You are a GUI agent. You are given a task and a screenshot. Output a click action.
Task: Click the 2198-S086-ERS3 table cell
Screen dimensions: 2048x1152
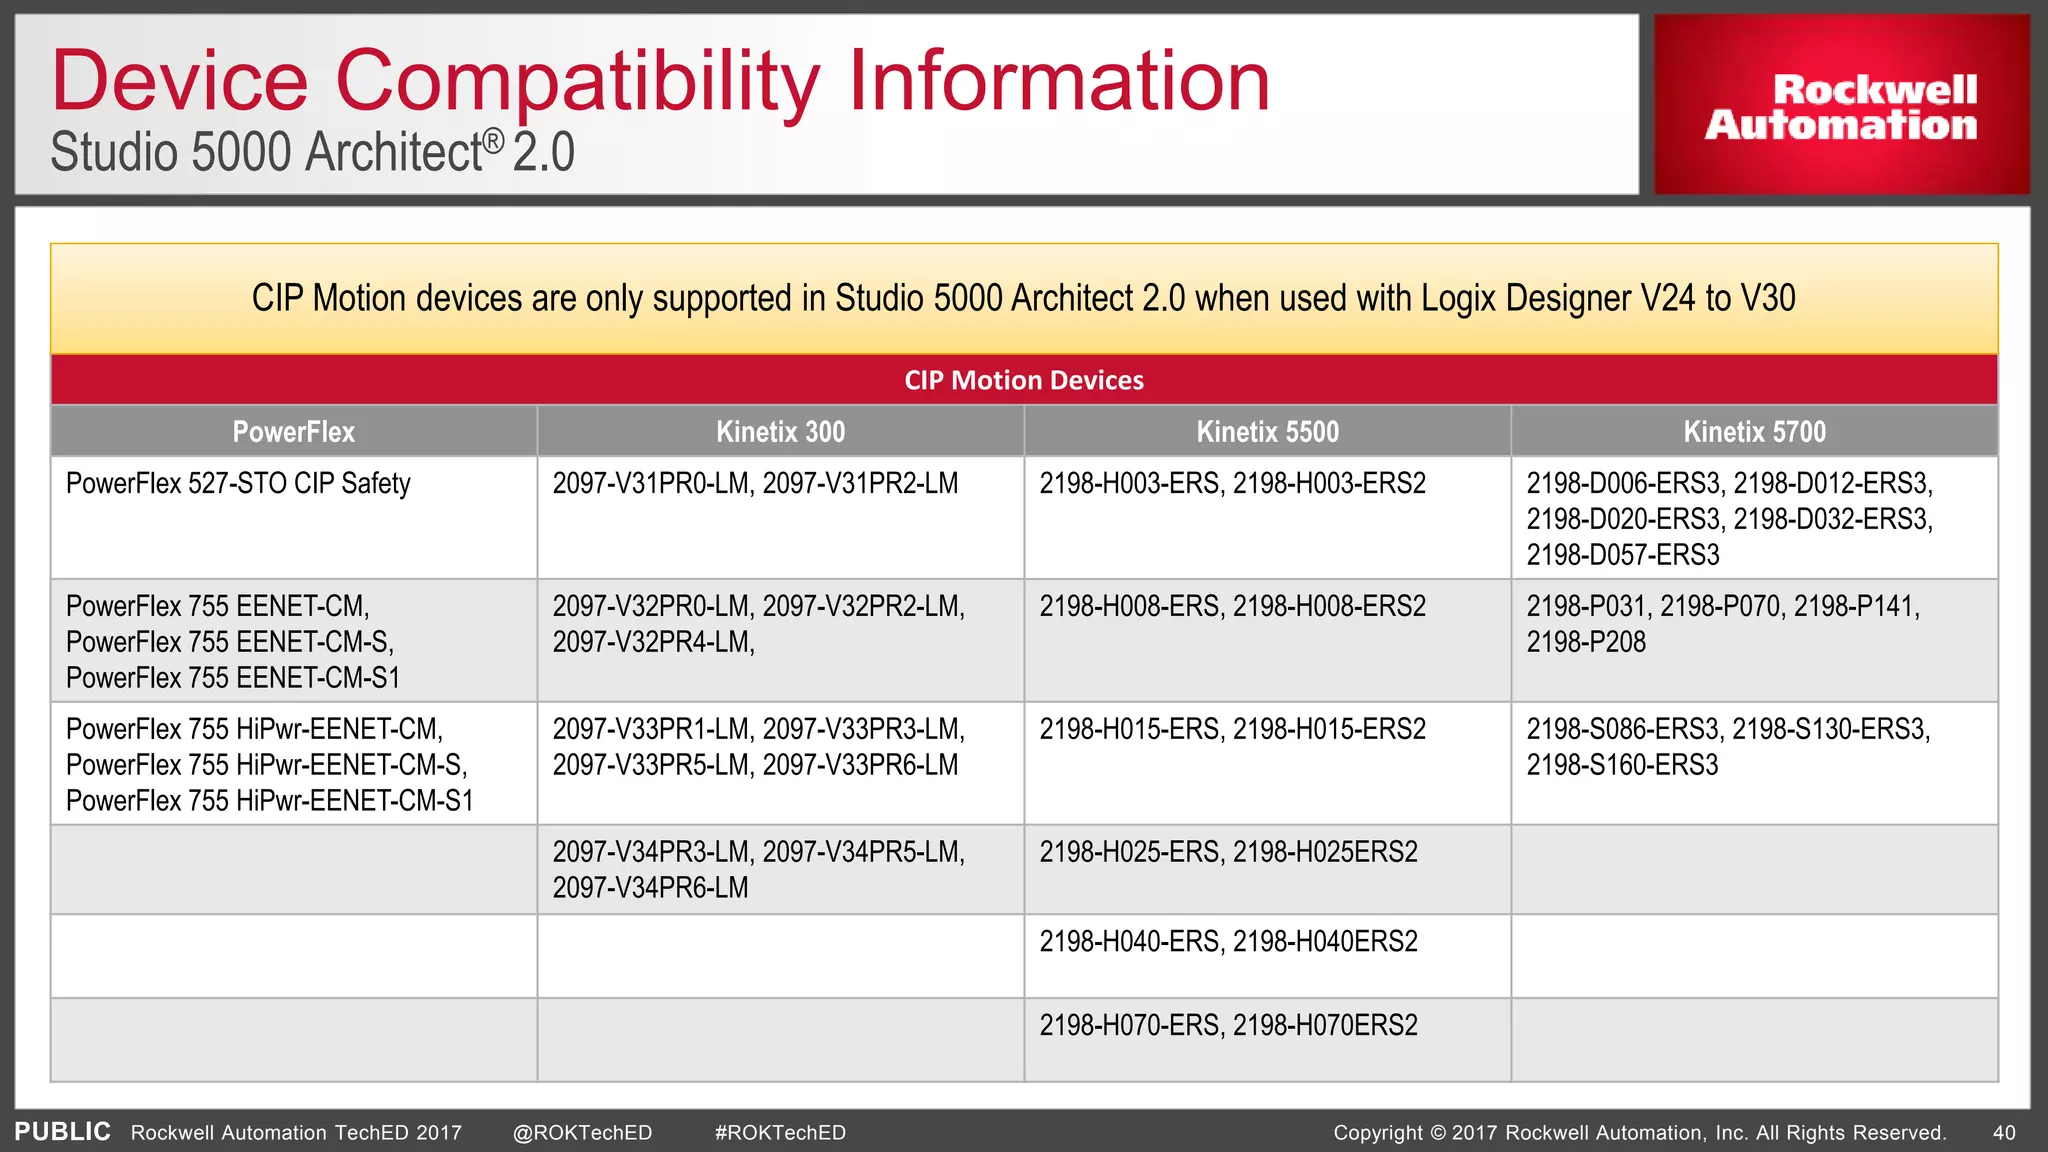(1727, 747)
